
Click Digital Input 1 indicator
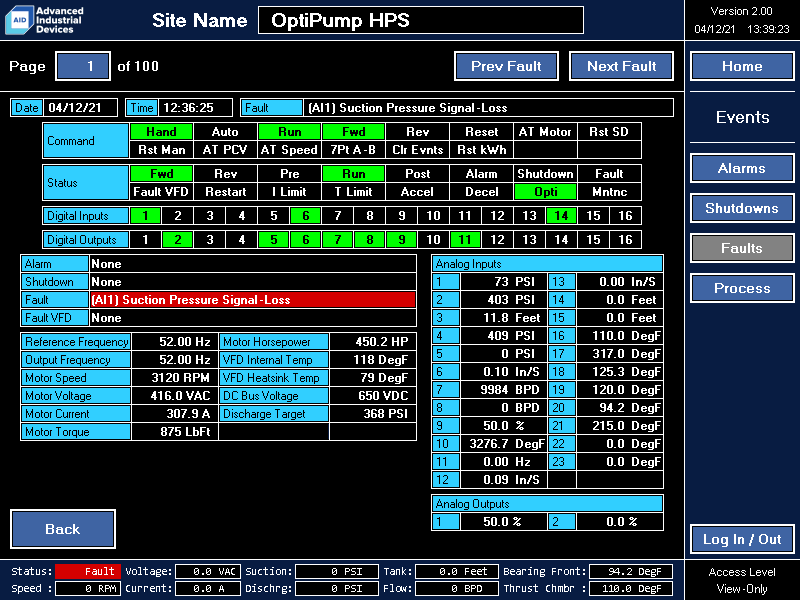146,216
